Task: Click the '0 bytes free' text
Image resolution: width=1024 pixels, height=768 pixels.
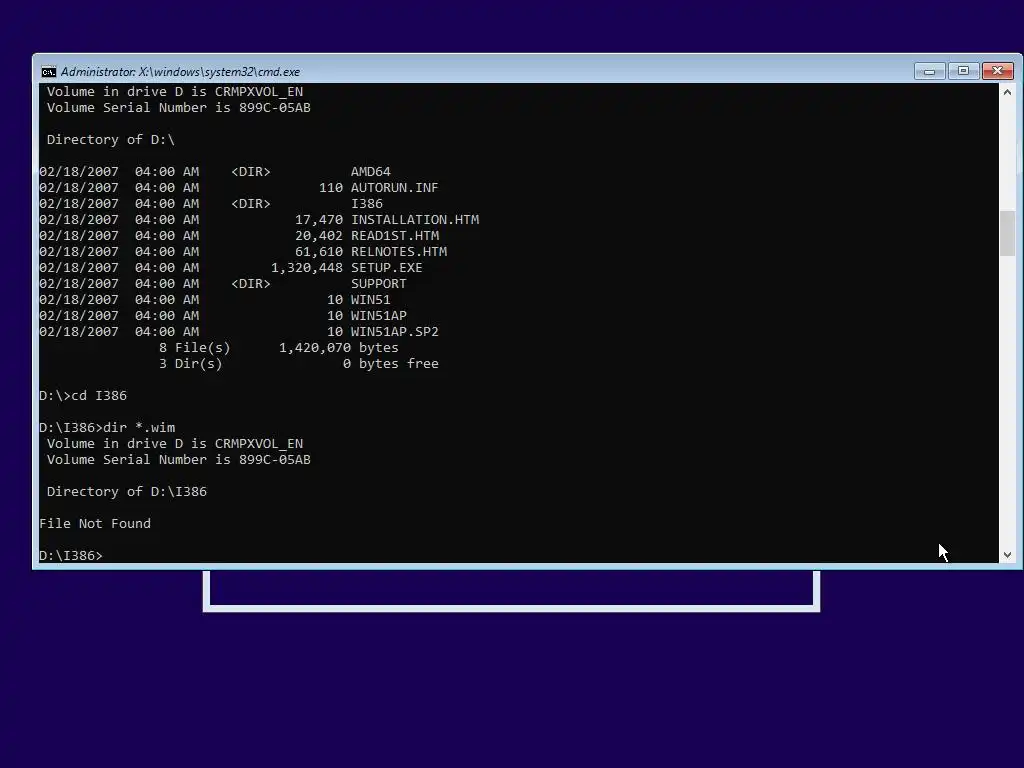Action: [x=391, y=364]
